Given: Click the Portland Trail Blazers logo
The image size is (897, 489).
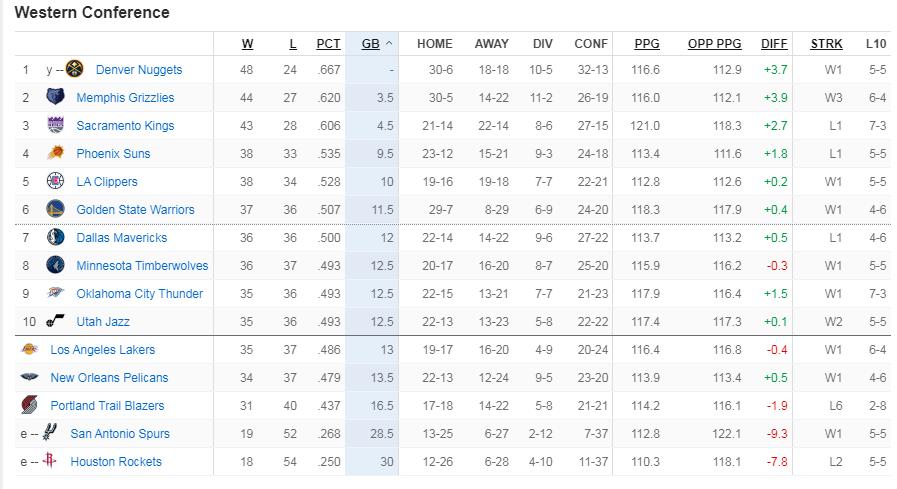Looking at the screenshot, I should point(29,406).
